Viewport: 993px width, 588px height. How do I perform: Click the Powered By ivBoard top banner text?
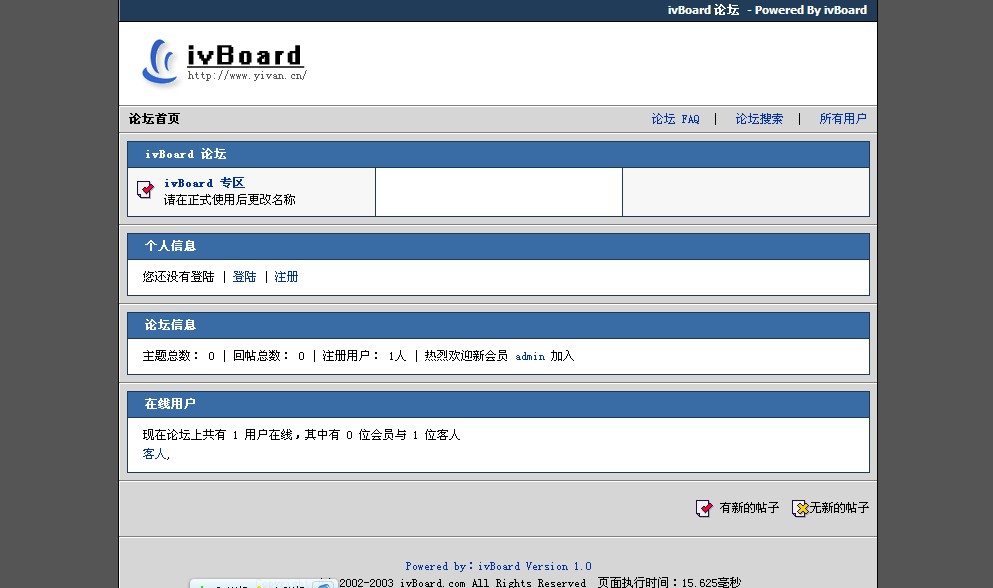pyautogui.click(x=811, y=10)
